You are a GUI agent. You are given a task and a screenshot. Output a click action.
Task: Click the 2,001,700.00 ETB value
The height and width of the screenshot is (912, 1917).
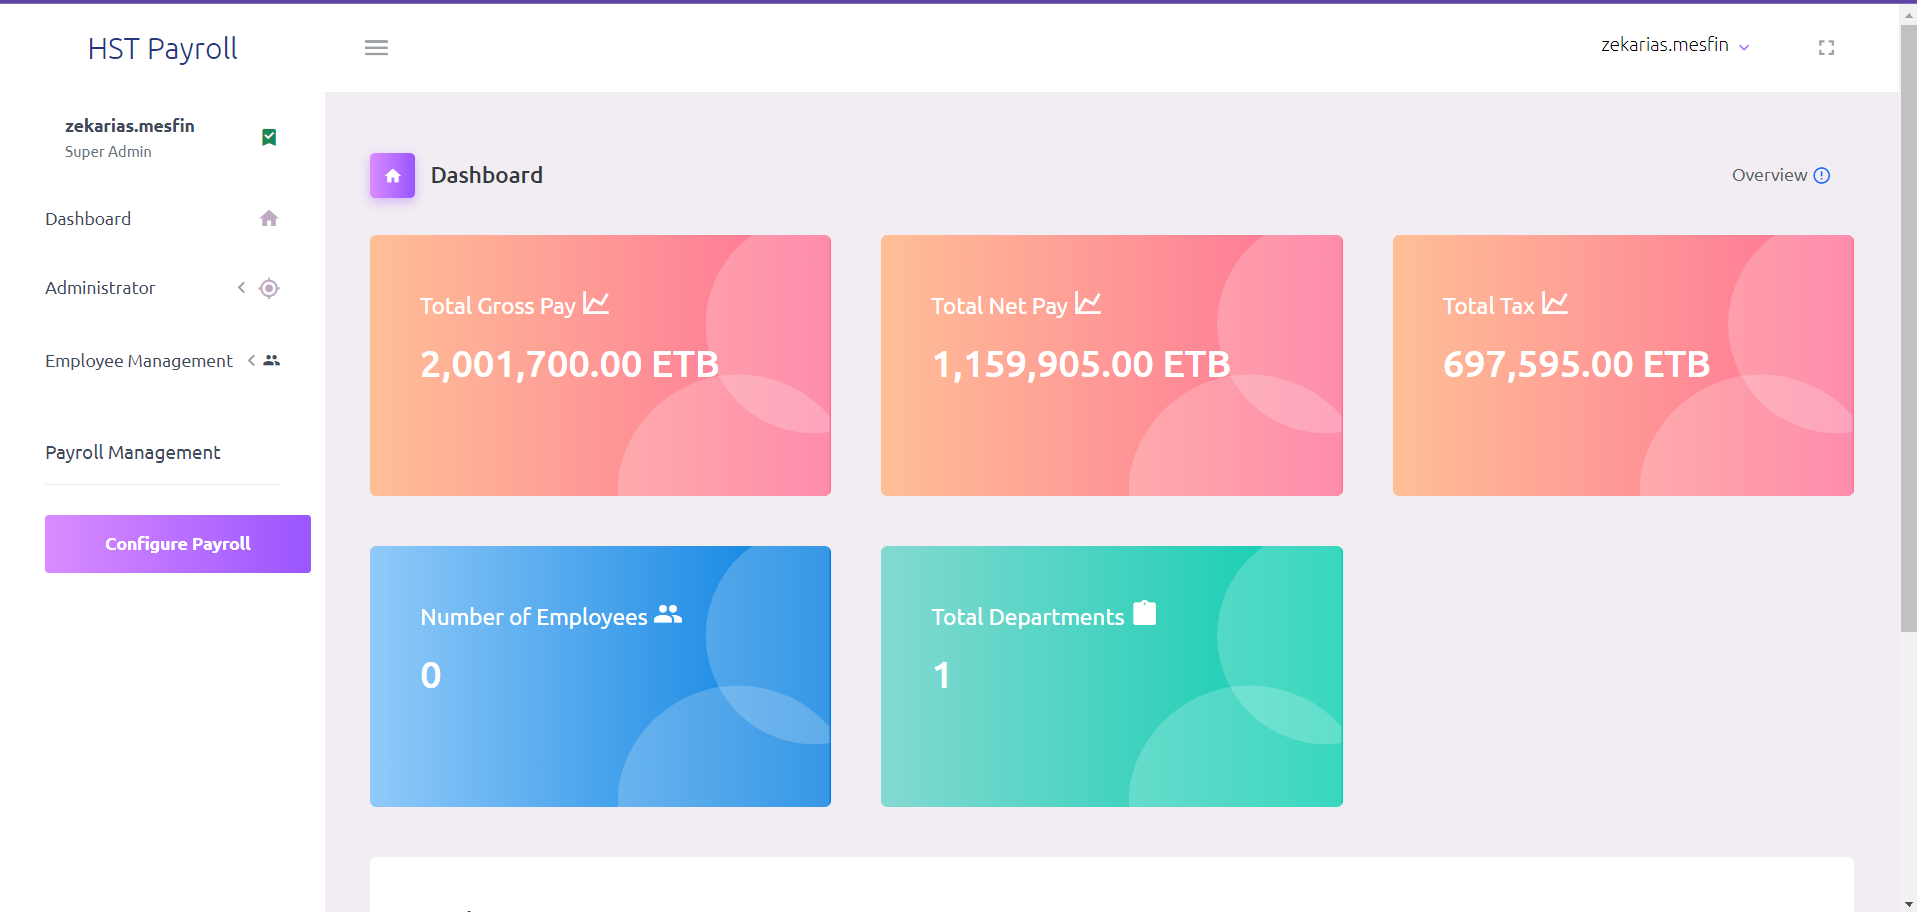coord(569,364)
